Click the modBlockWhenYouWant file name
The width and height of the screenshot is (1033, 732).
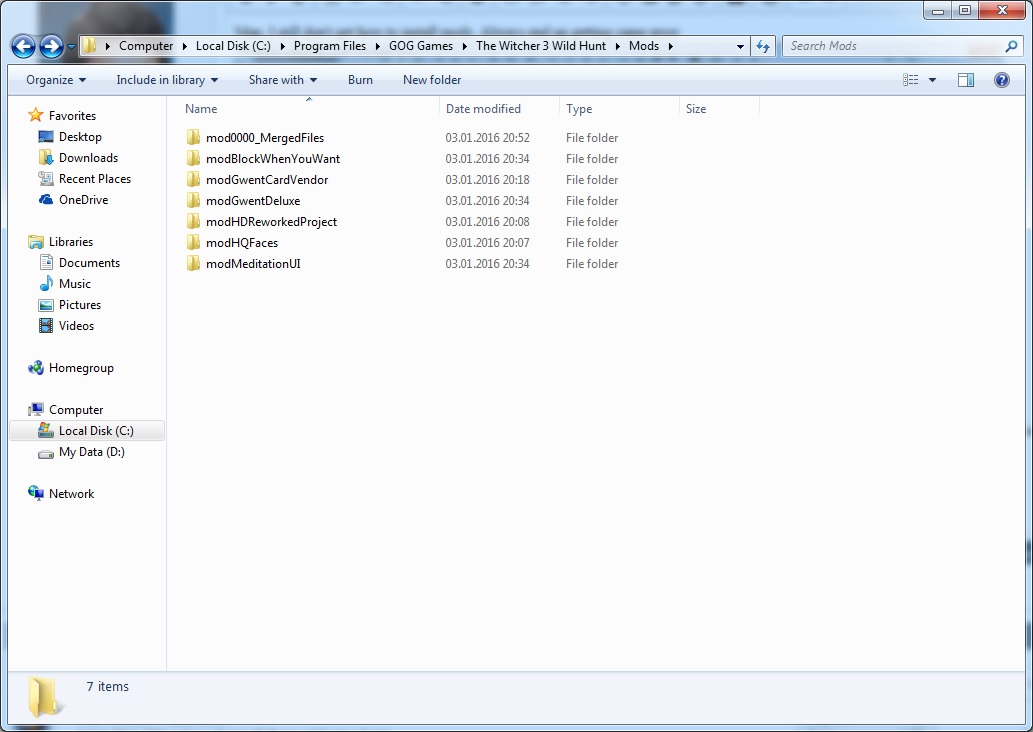pos(273,159)
